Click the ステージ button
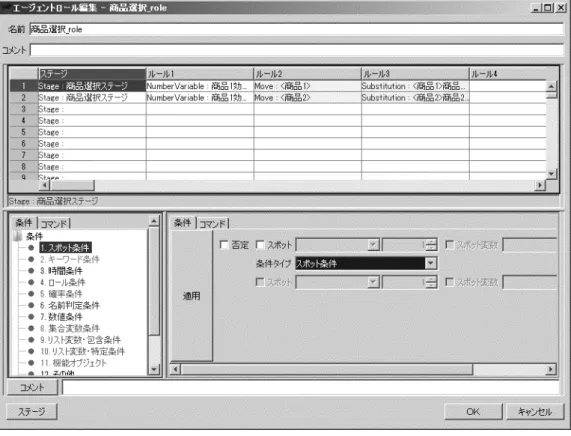 pos(32,412)
